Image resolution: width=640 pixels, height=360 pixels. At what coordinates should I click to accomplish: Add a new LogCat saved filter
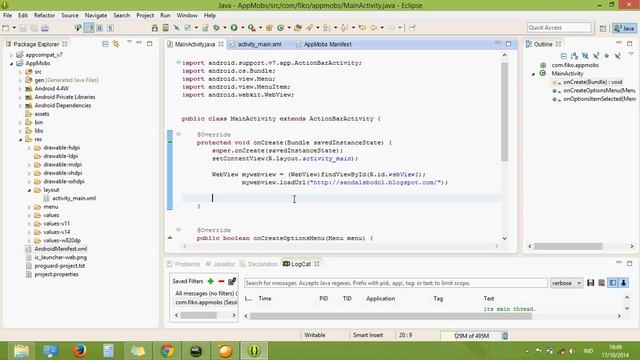pos(211,281)
